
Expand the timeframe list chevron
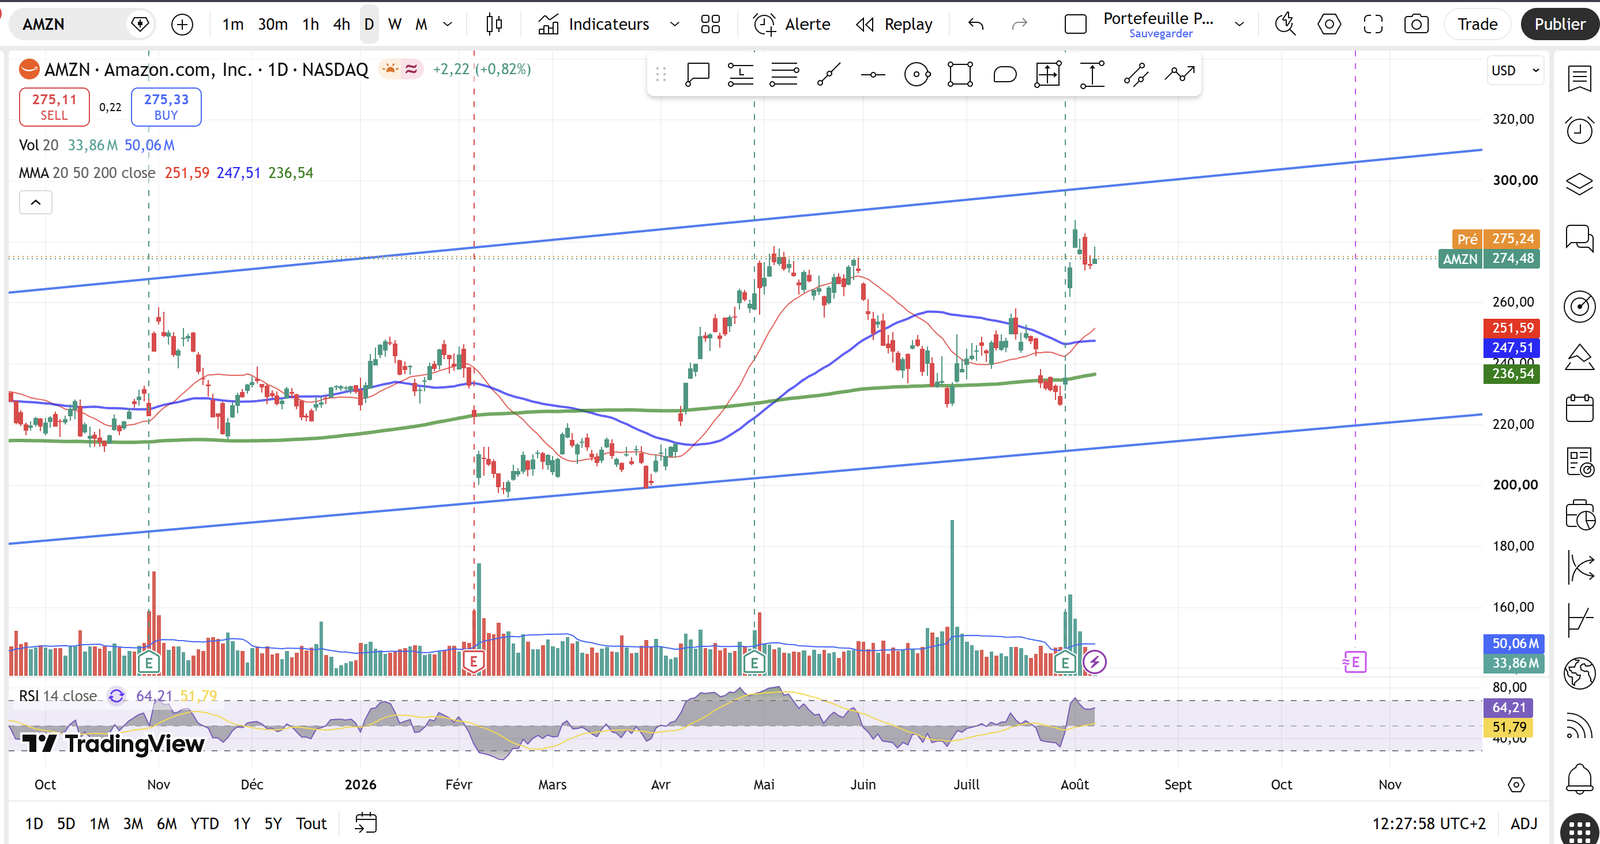coord(448,24)
